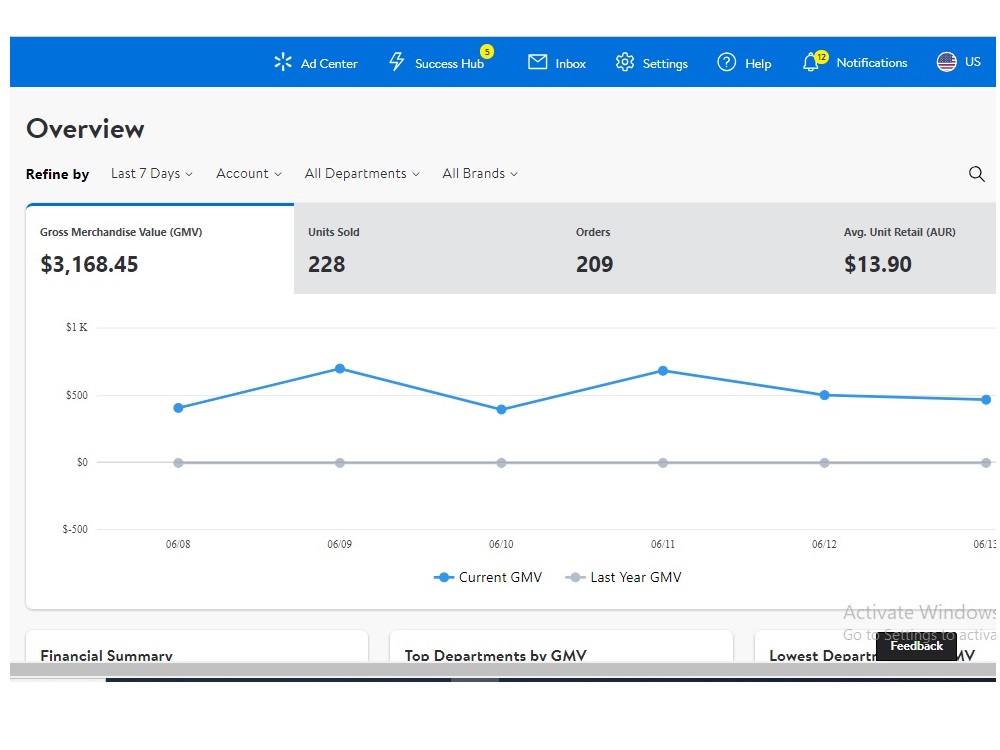Click the US flag icon
The image size is (1000, 750).
[946, 62]
